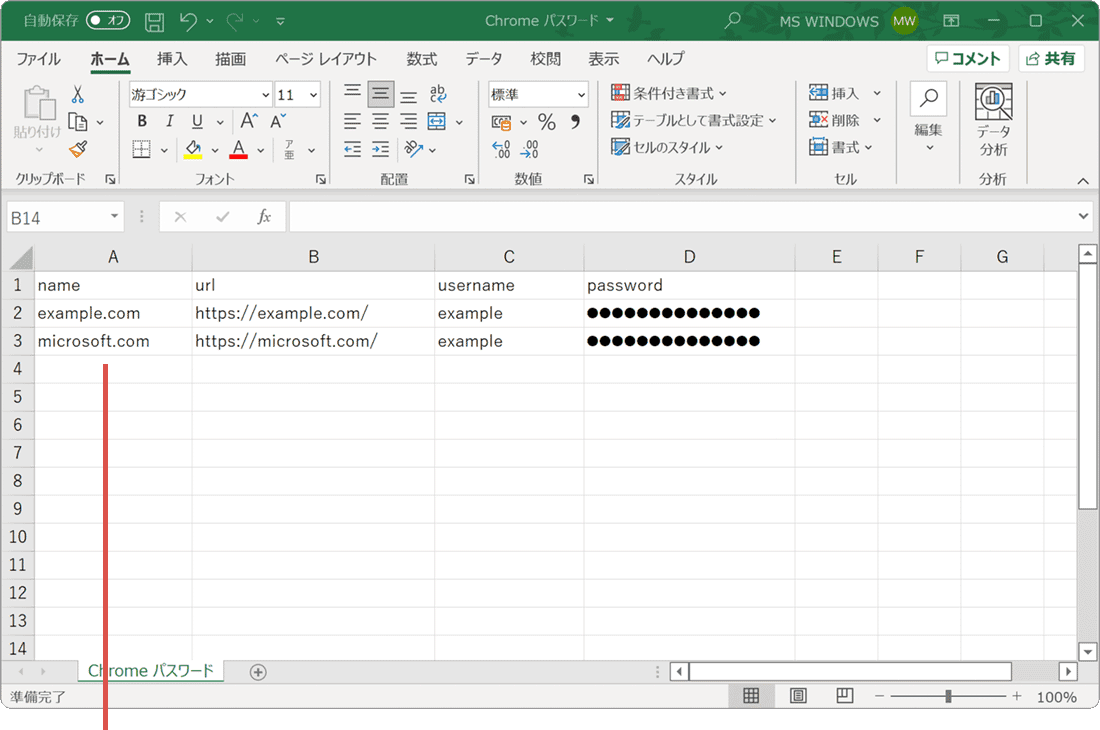Click the Copy icon

tap(78, 122)
